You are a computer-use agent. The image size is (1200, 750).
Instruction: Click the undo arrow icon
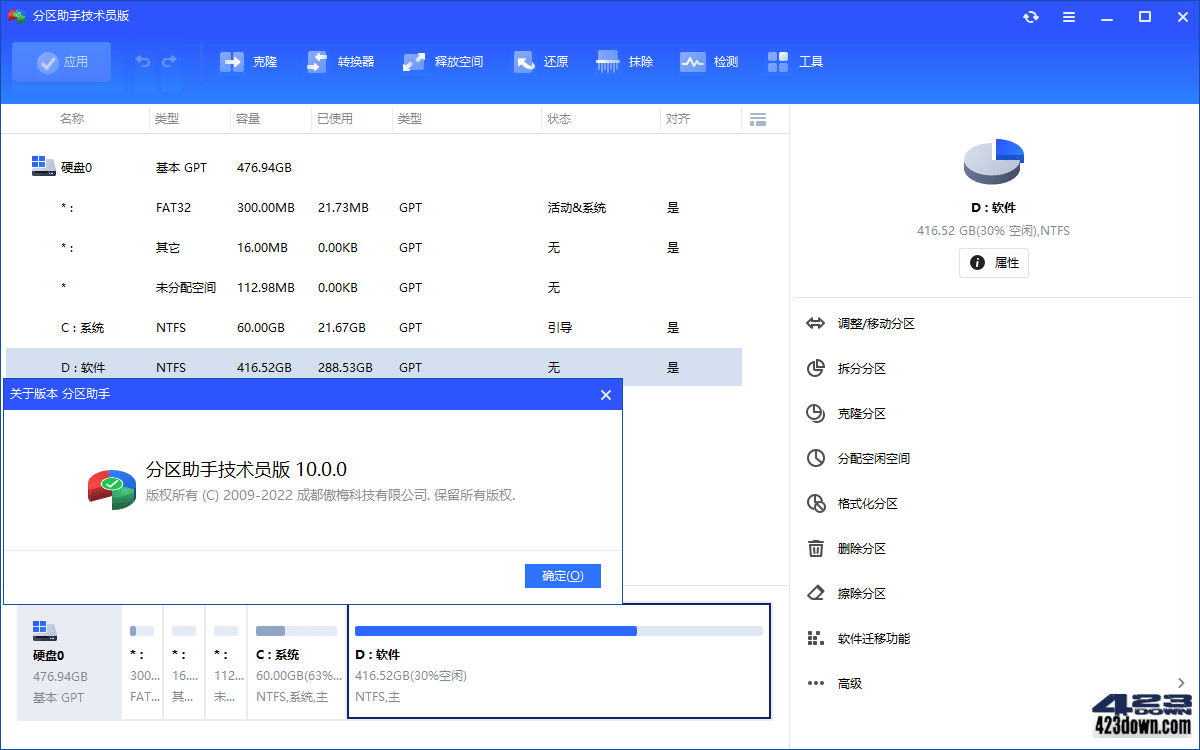[x=141, y=61]
